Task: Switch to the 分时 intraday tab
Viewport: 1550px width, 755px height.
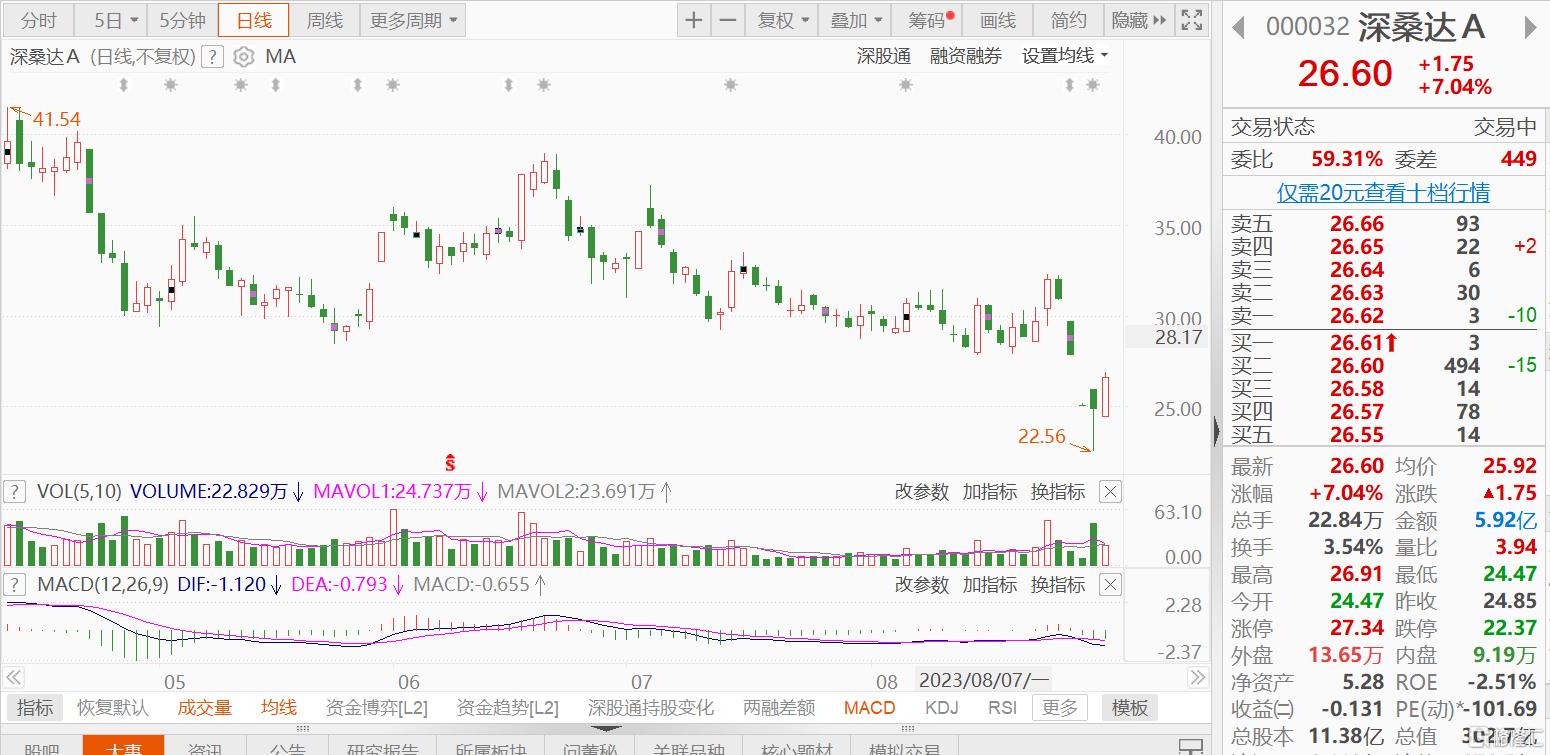Action: tap(39, 20)
